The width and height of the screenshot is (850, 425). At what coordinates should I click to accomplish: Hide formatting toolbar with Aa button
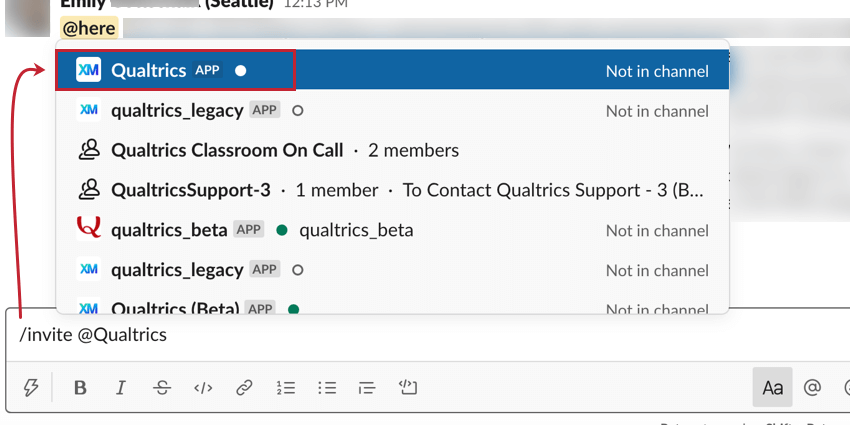click(x=772, y=388)
